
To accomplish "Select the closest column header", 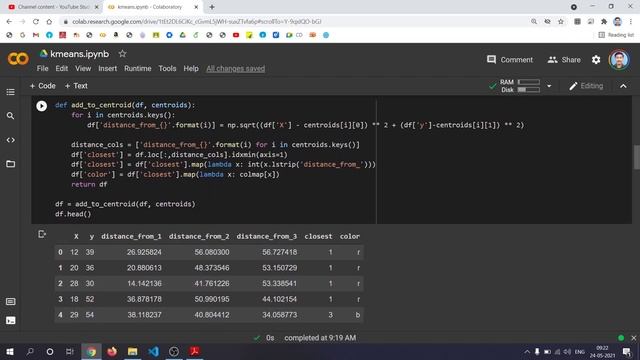I will pos(318,236).
